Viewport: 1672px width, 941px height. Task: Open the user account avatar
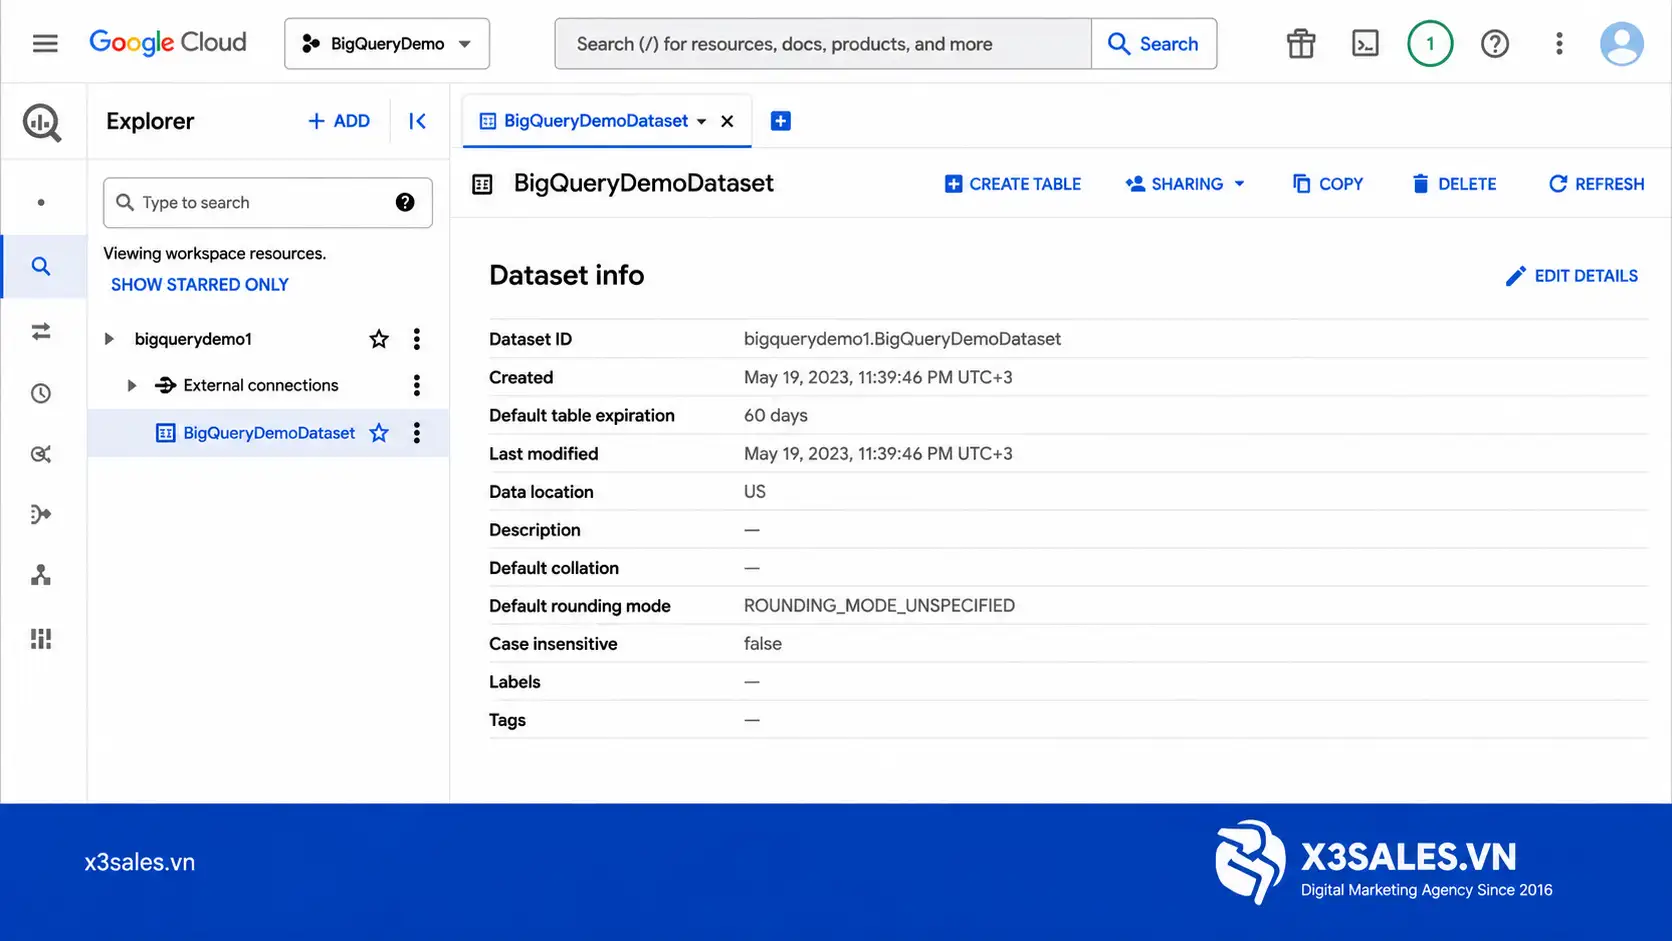point(1622,43)
